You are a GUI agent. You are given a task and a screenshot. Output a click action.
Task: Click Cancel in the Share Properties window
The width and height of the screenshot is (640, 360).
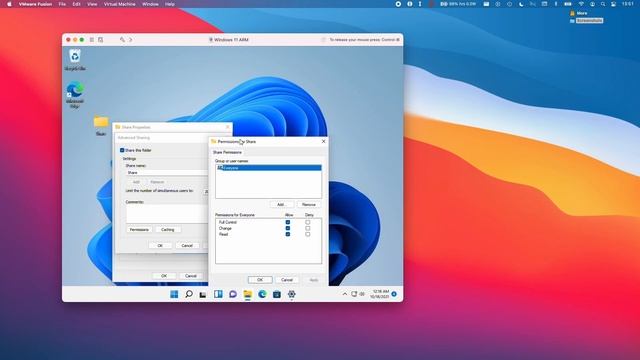pyautogui.click(x=191, y=276)
